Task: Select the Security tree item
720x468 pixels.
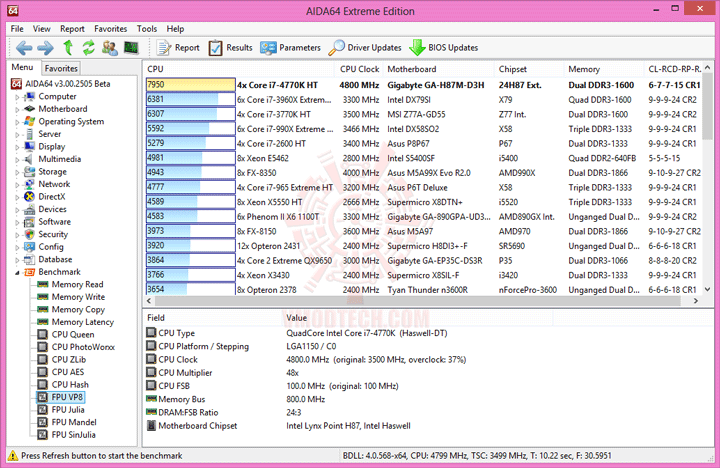Action: [x=53, y=234]
